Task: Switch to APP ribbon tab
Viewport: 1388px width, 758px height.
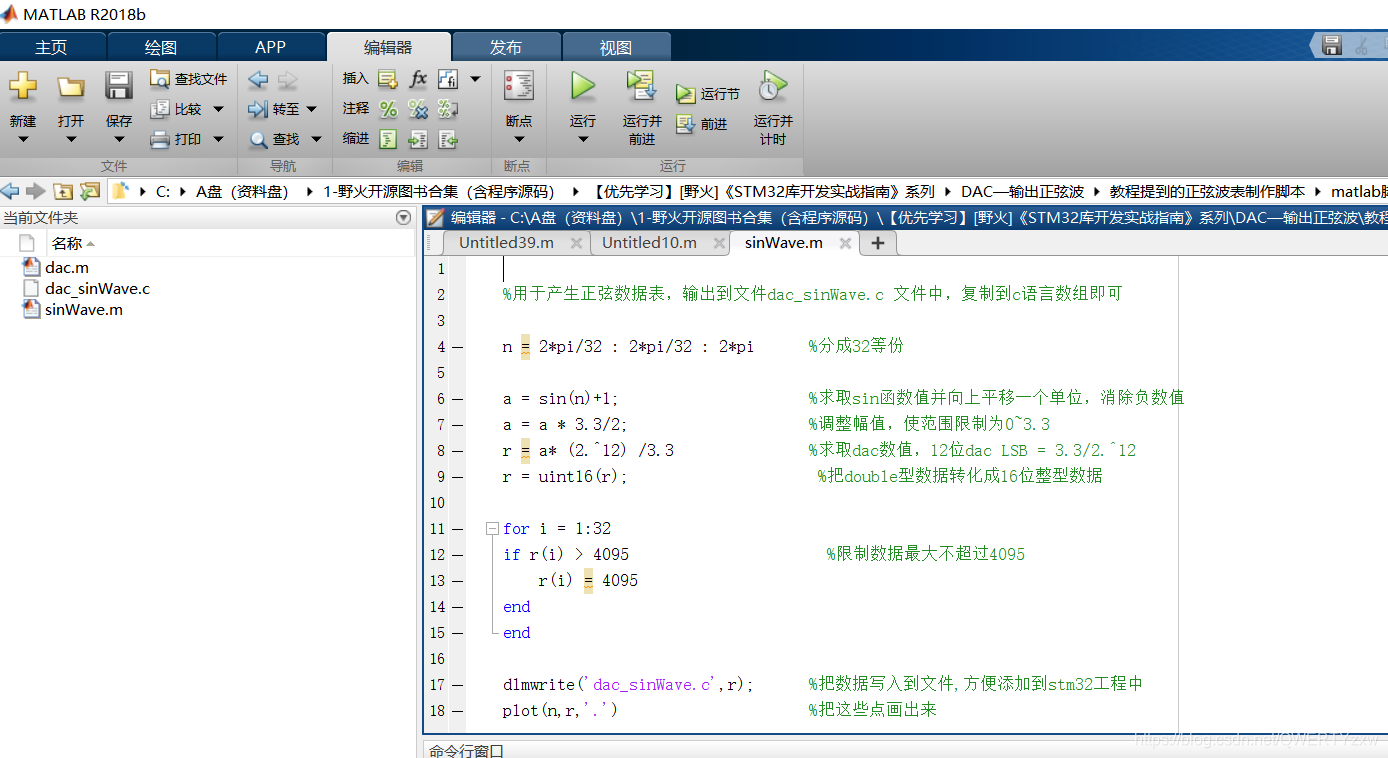Action: click(270, 47)
